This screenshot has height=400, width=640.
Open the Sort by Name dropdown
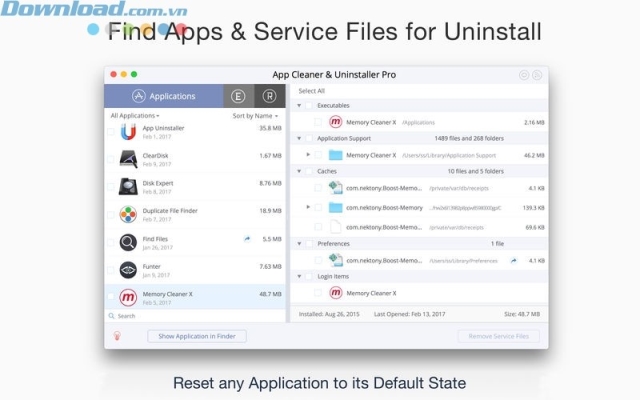[x=255, y=116]
